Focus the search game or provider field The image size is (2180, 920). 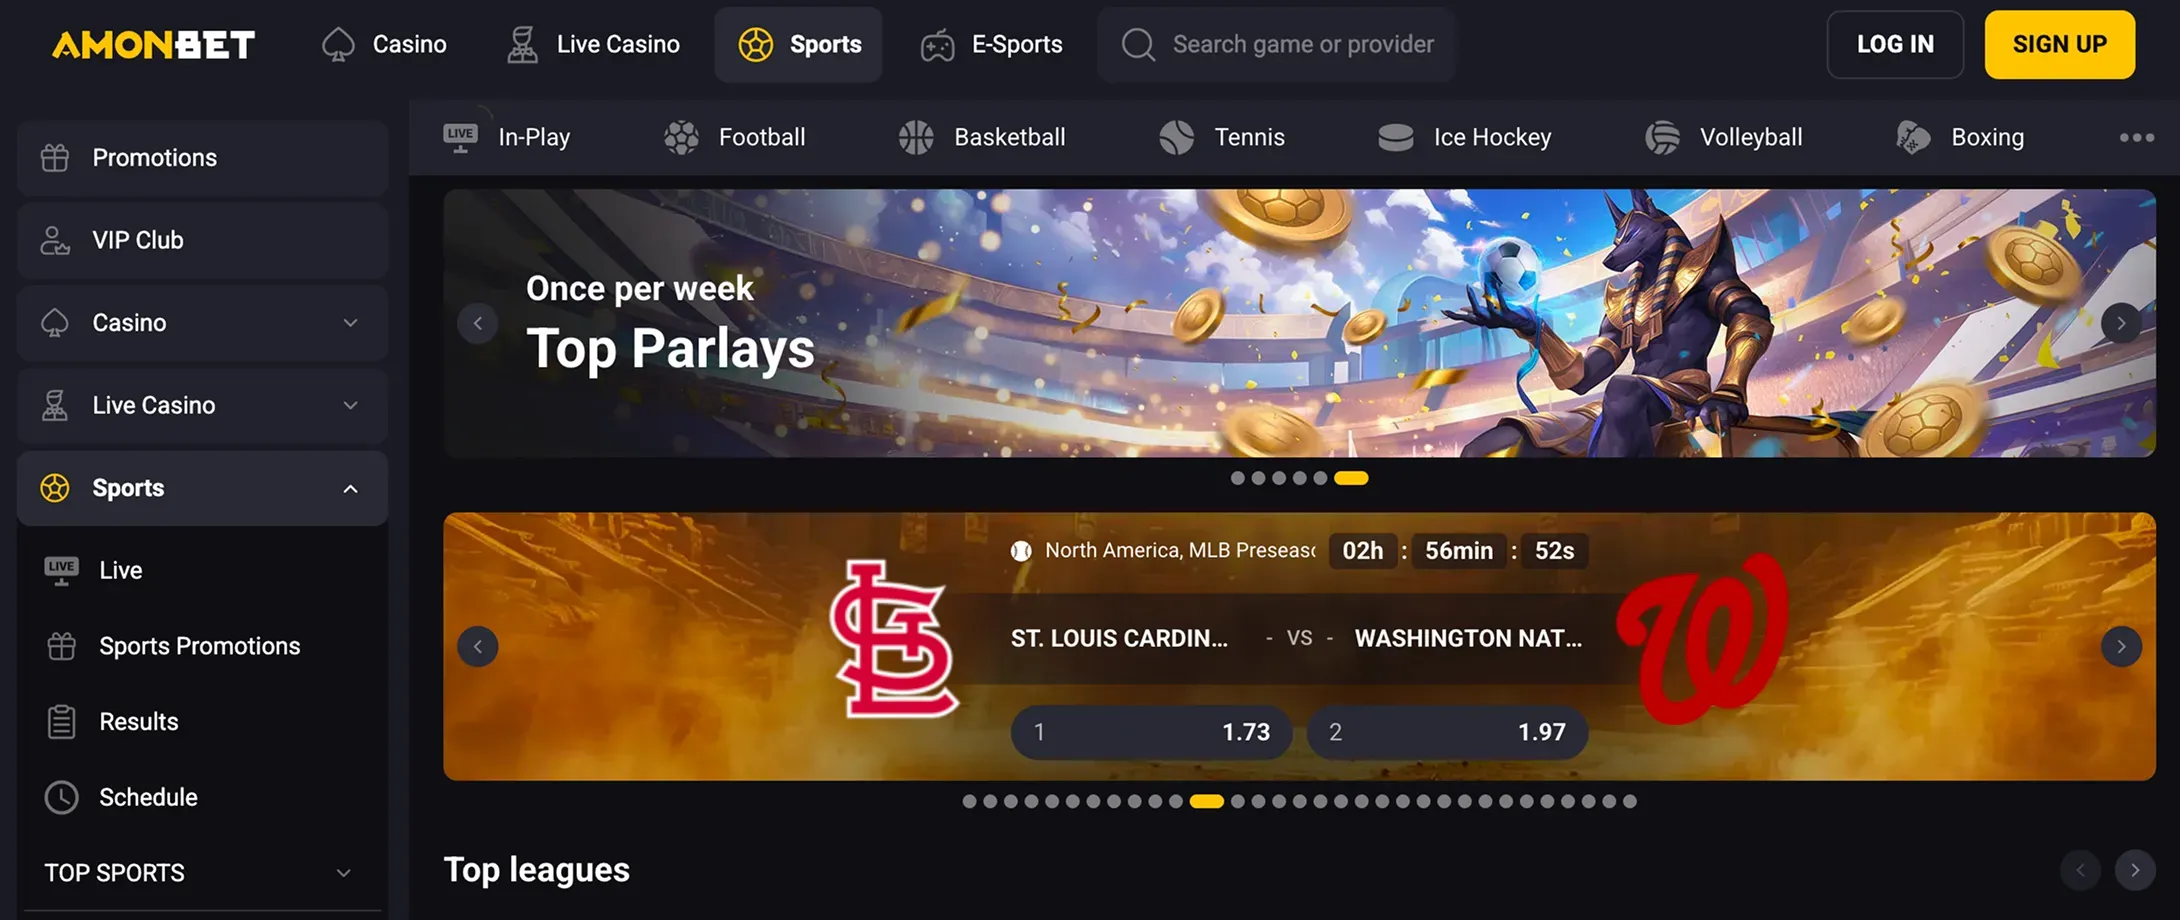[x=1277, y=44]
